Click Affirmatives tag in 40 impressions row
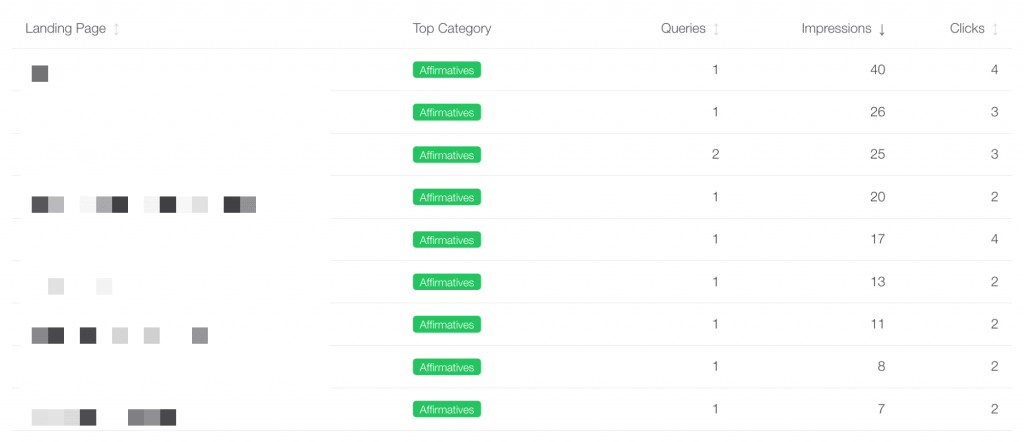This screenshot has height=442, width=1024. (447, 70)
